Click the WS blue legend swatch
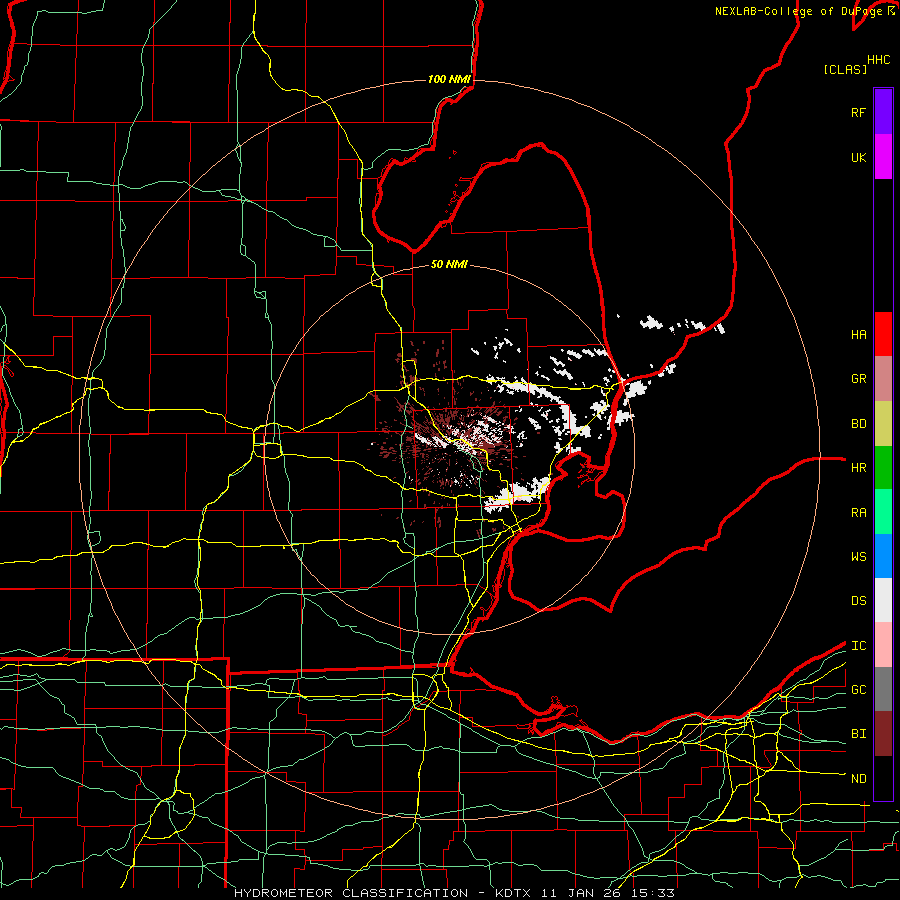This screenshot has width=900, height=900. click(x=883, y=556)
